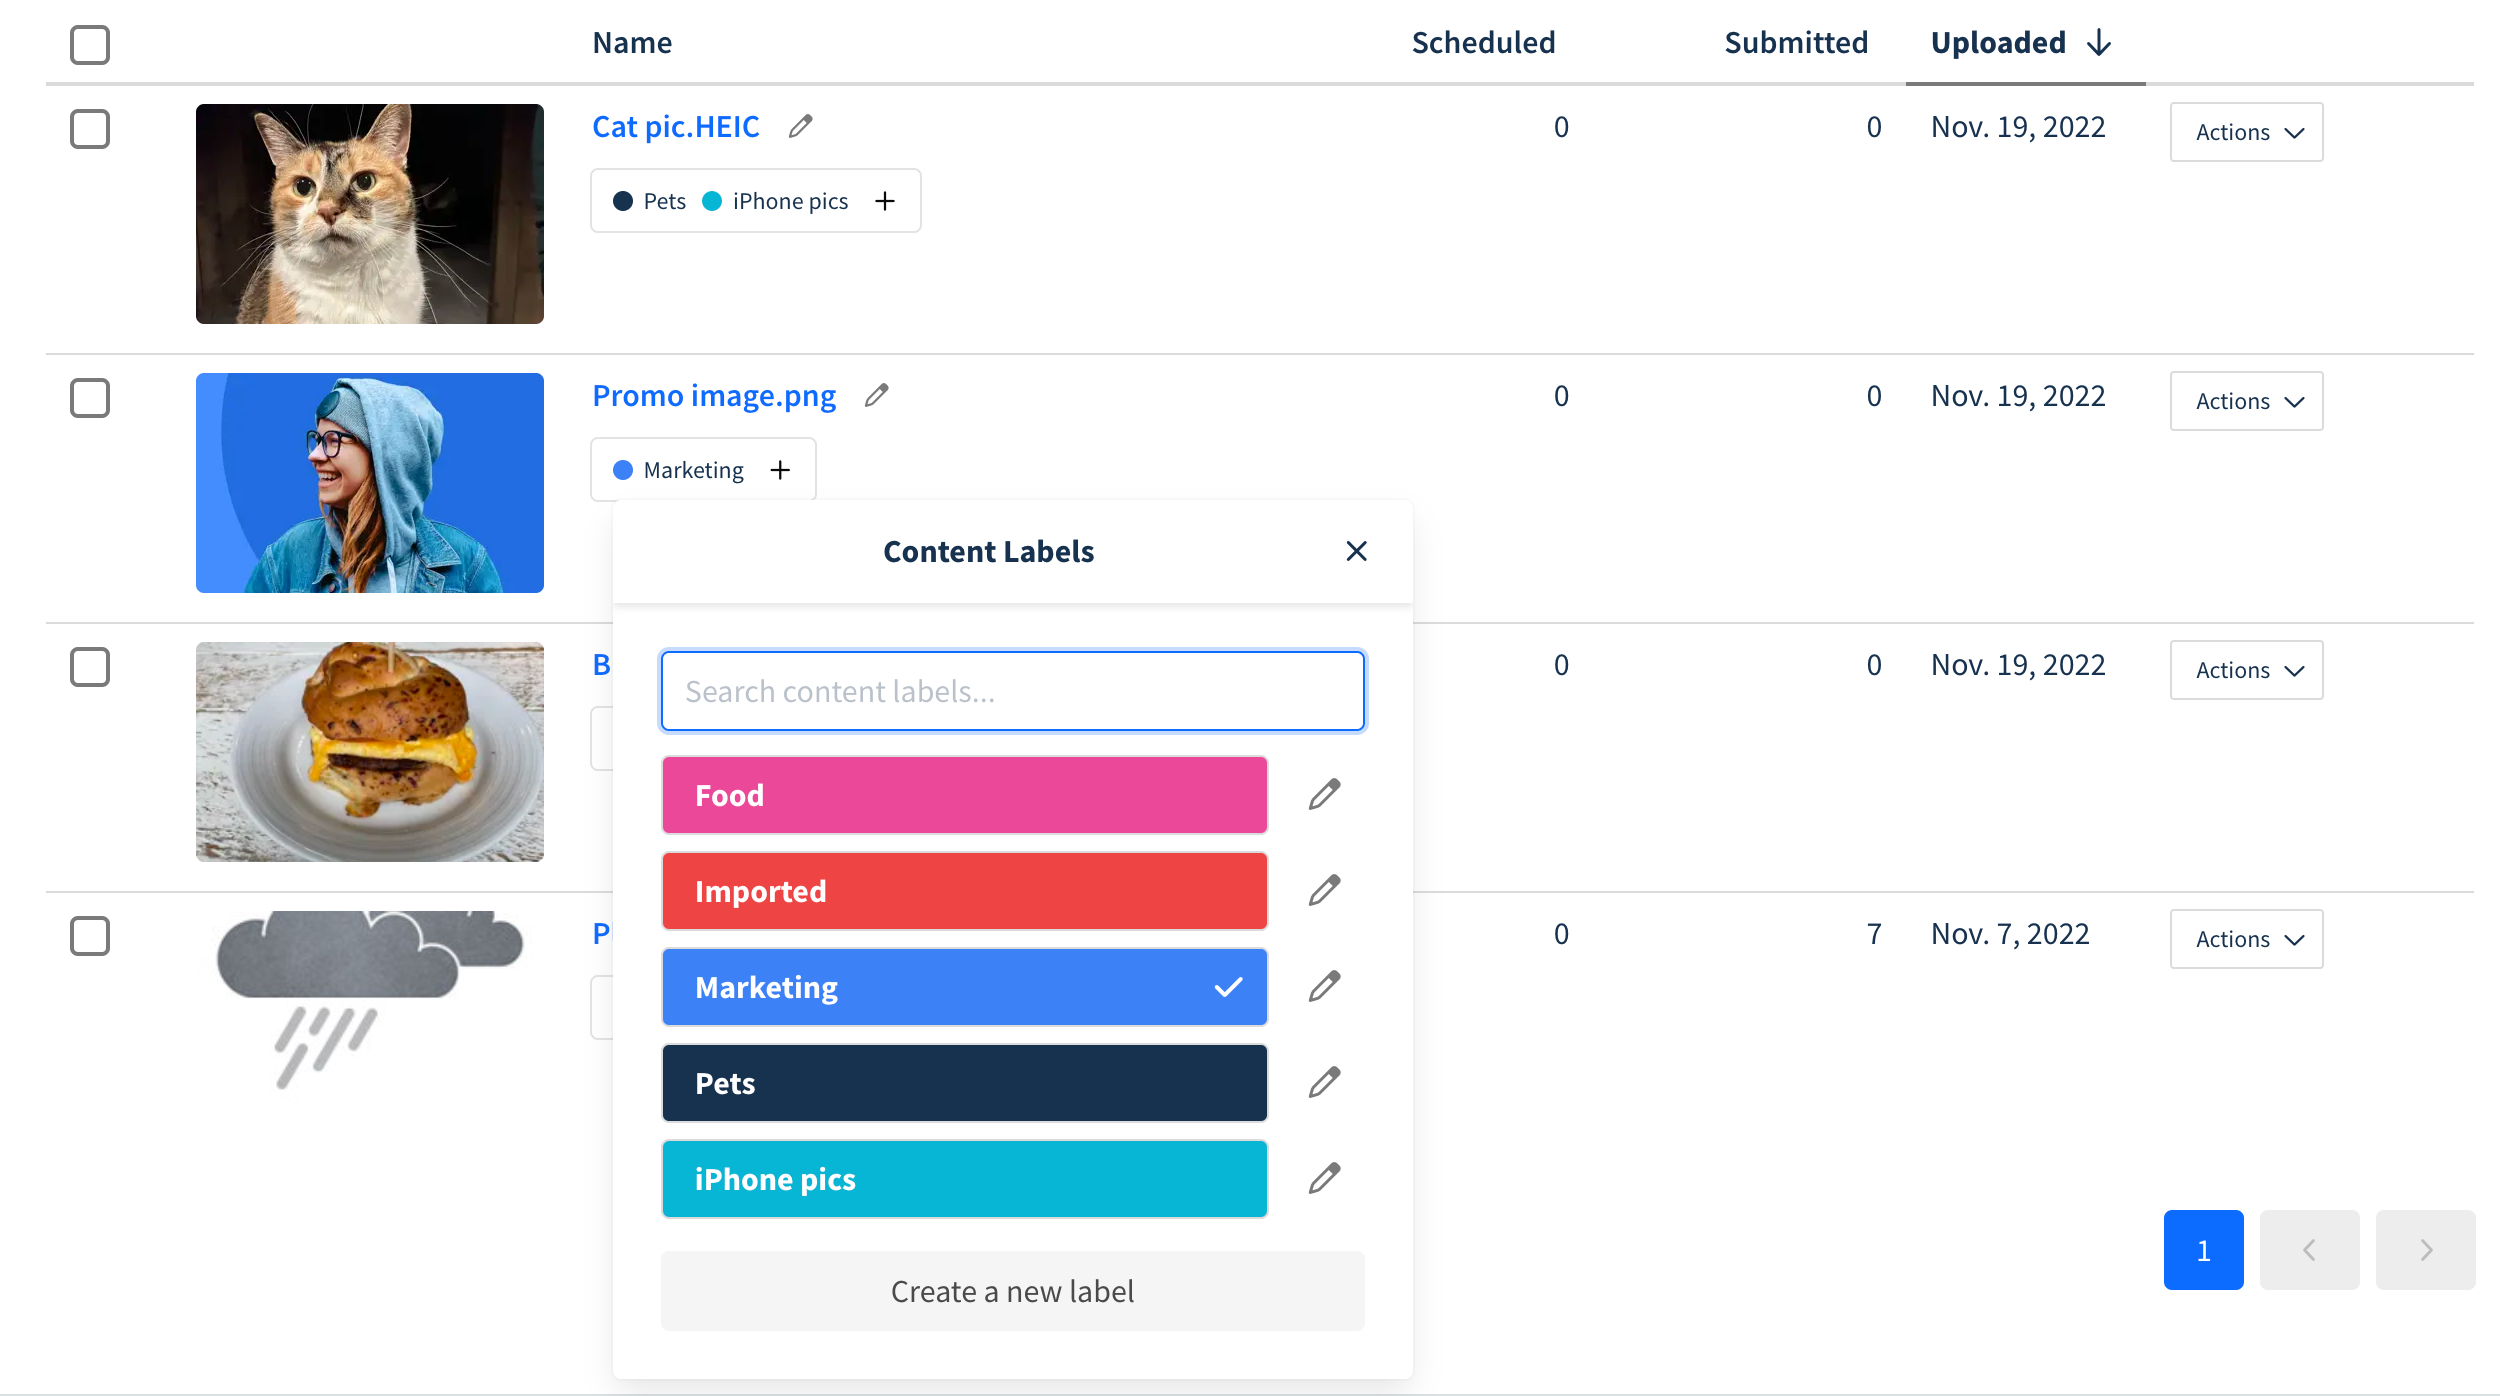This screenshot has width=2500, height=1396.
Task: Click the iPhone pics tag on Cat pic
Action: point(775,201)
